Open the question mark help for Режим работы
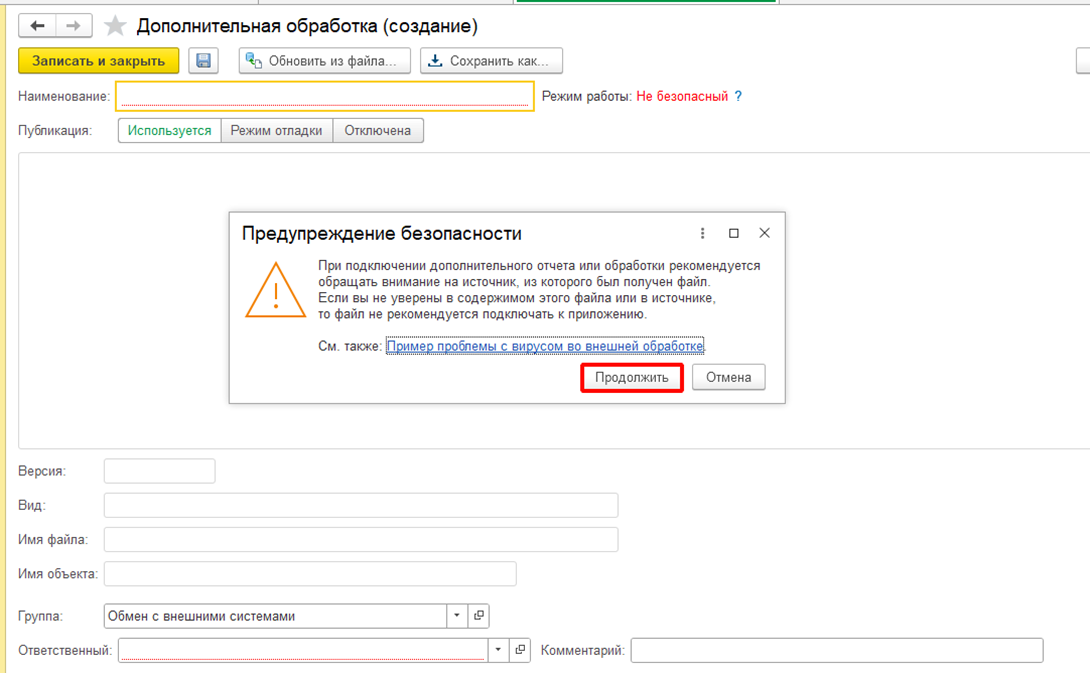1090x673 pixels. pyautogui.click(x=739, y=97)
